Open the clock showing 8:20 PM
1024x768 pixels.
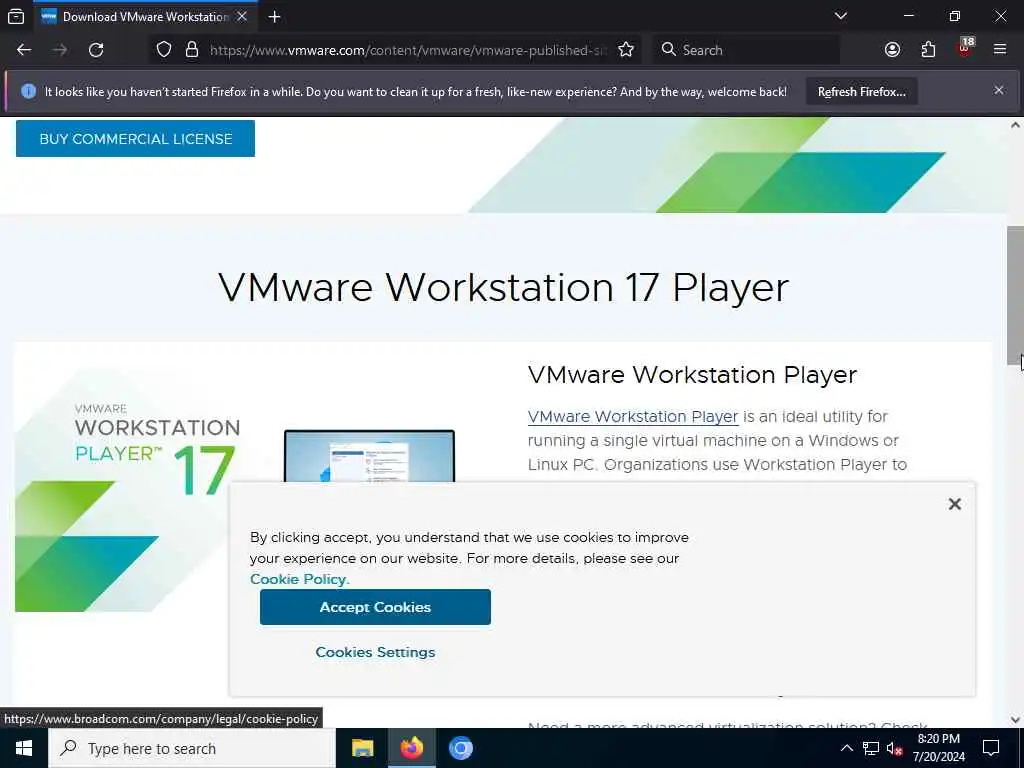tap(938, 748)
